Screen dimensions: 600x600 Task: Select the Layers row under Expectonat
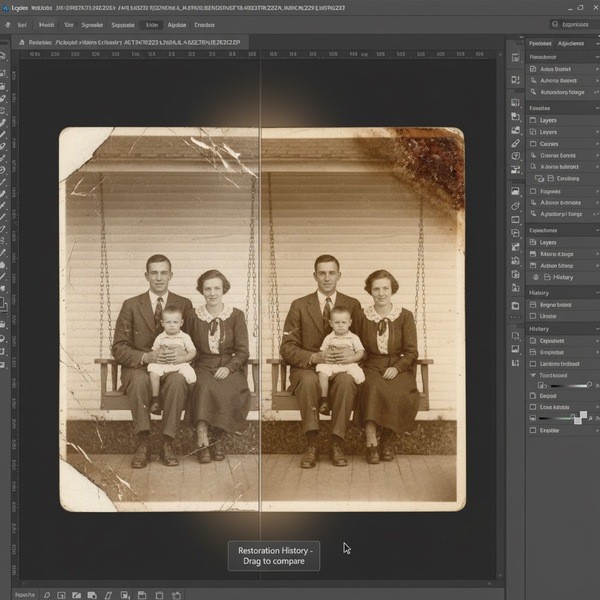coord(563,242)
